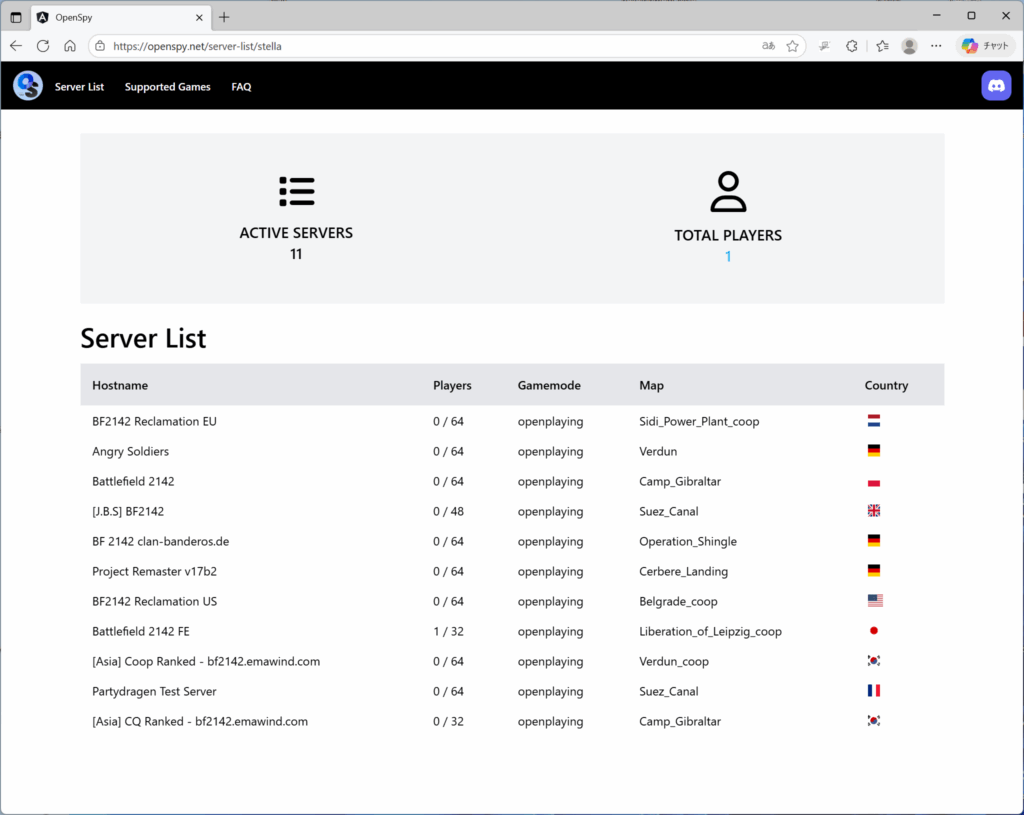Screen dimensions: 1024x815
Task: Open the Copilot chat button
Action: (985, 46)
